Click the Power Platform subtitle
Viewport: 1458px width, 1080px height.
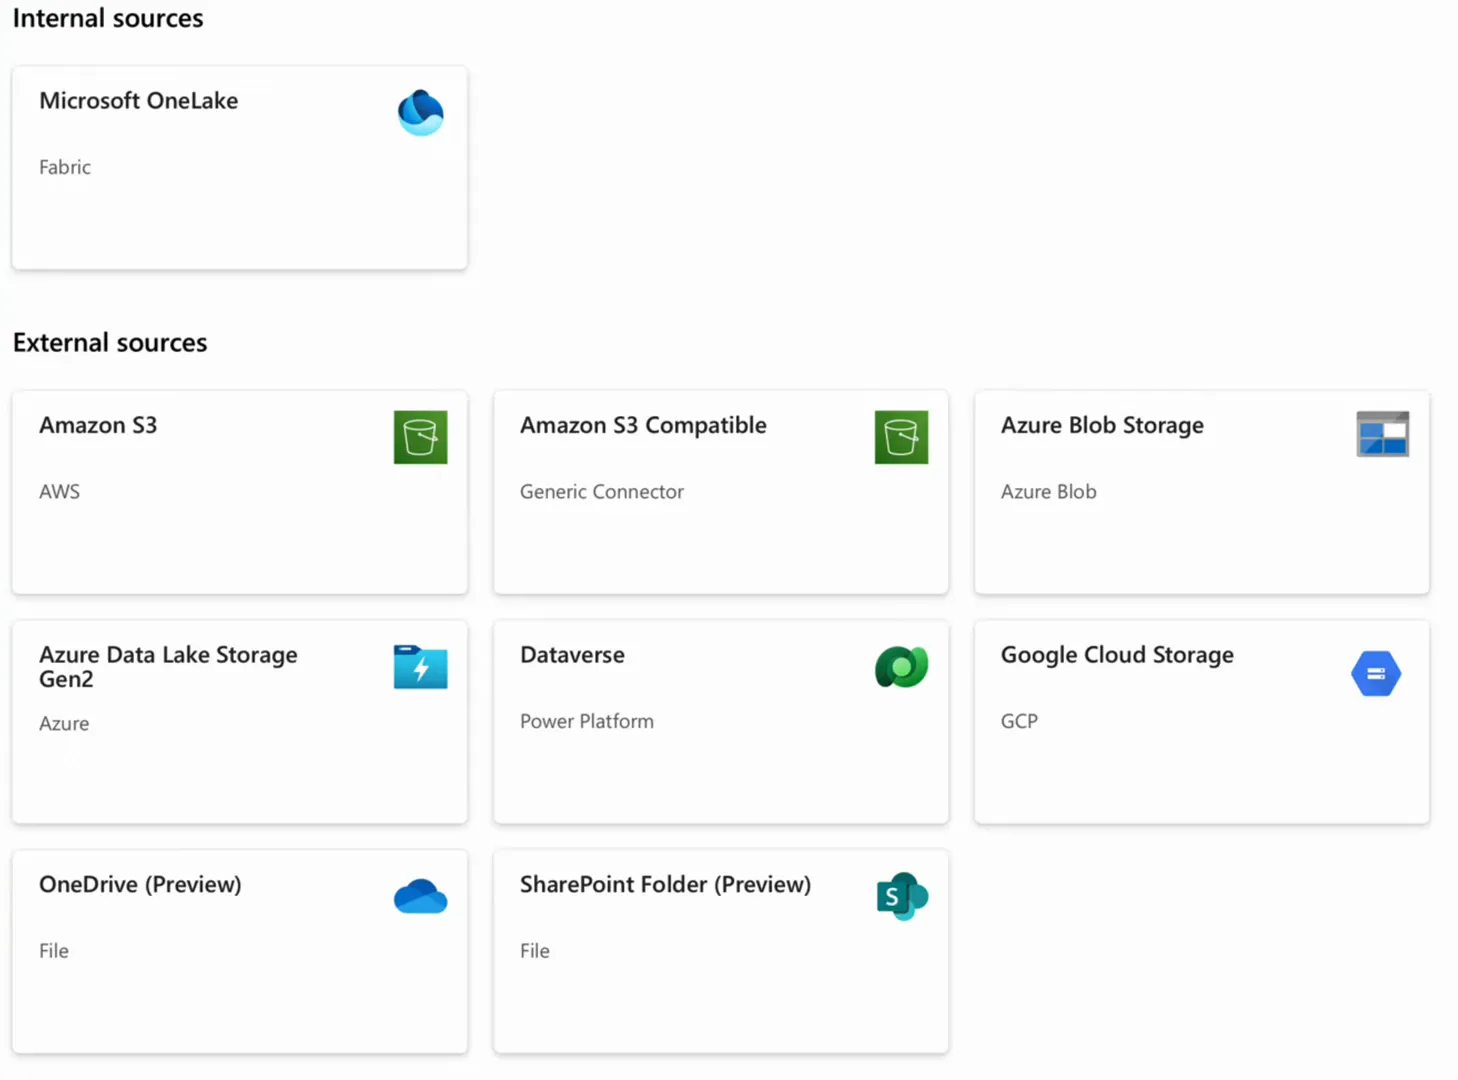pyautogui.click(x=587, y=721)
